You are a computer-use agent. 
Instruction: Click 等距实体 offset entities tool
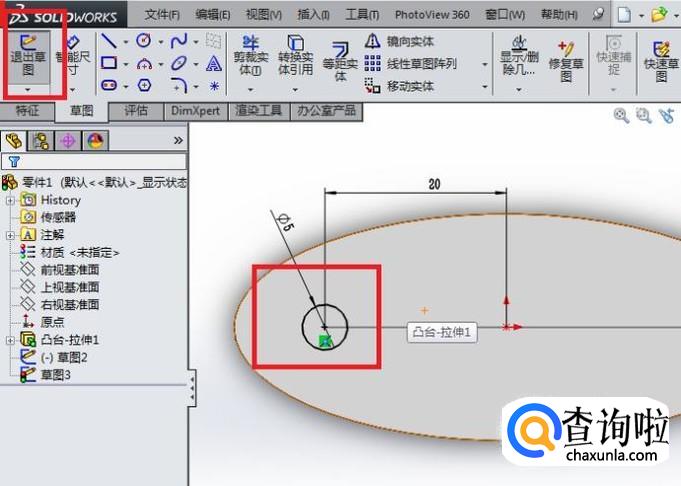340,61
